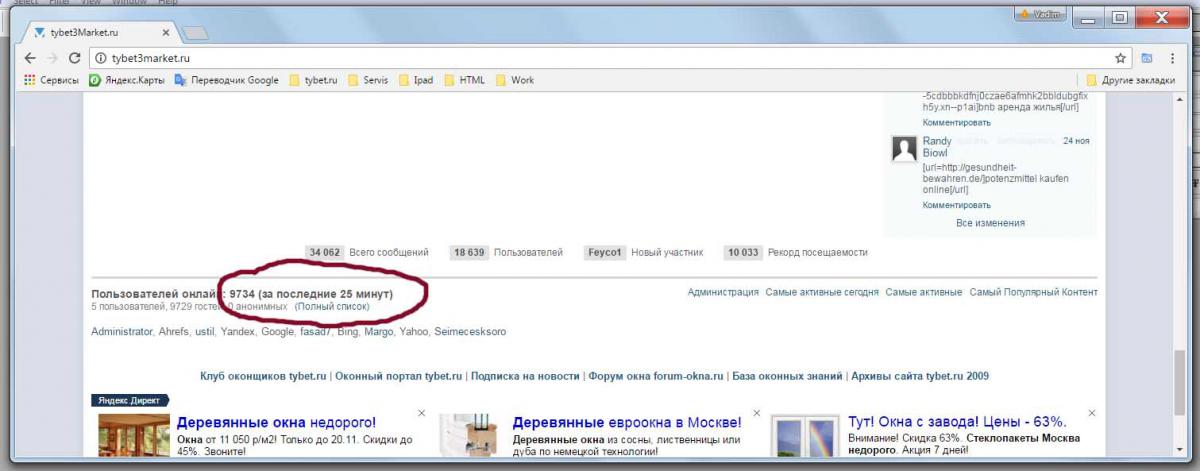Open the Переводчик Google bookmark
1200x471 pixels.
[x=226, y=80]
